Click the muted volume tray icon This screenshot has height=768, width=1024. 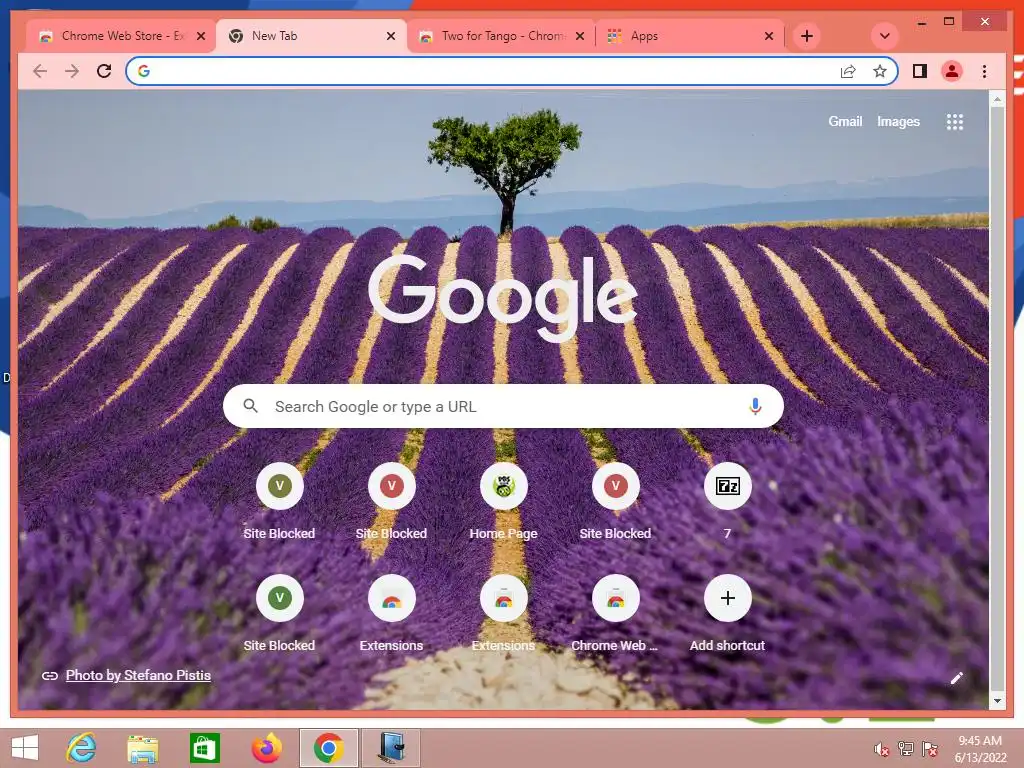coord(881,749)
